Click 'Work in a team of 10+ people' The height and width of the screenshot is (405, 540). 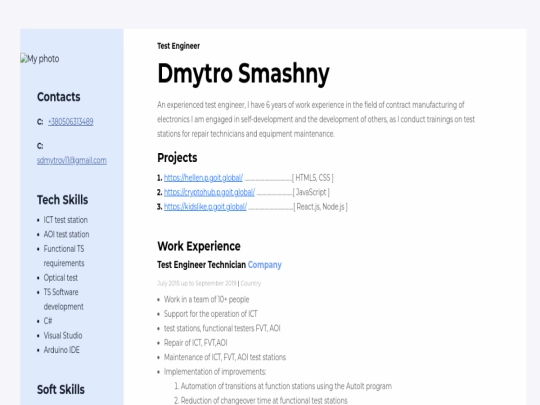pyautogui.click(x=206, y=299)
